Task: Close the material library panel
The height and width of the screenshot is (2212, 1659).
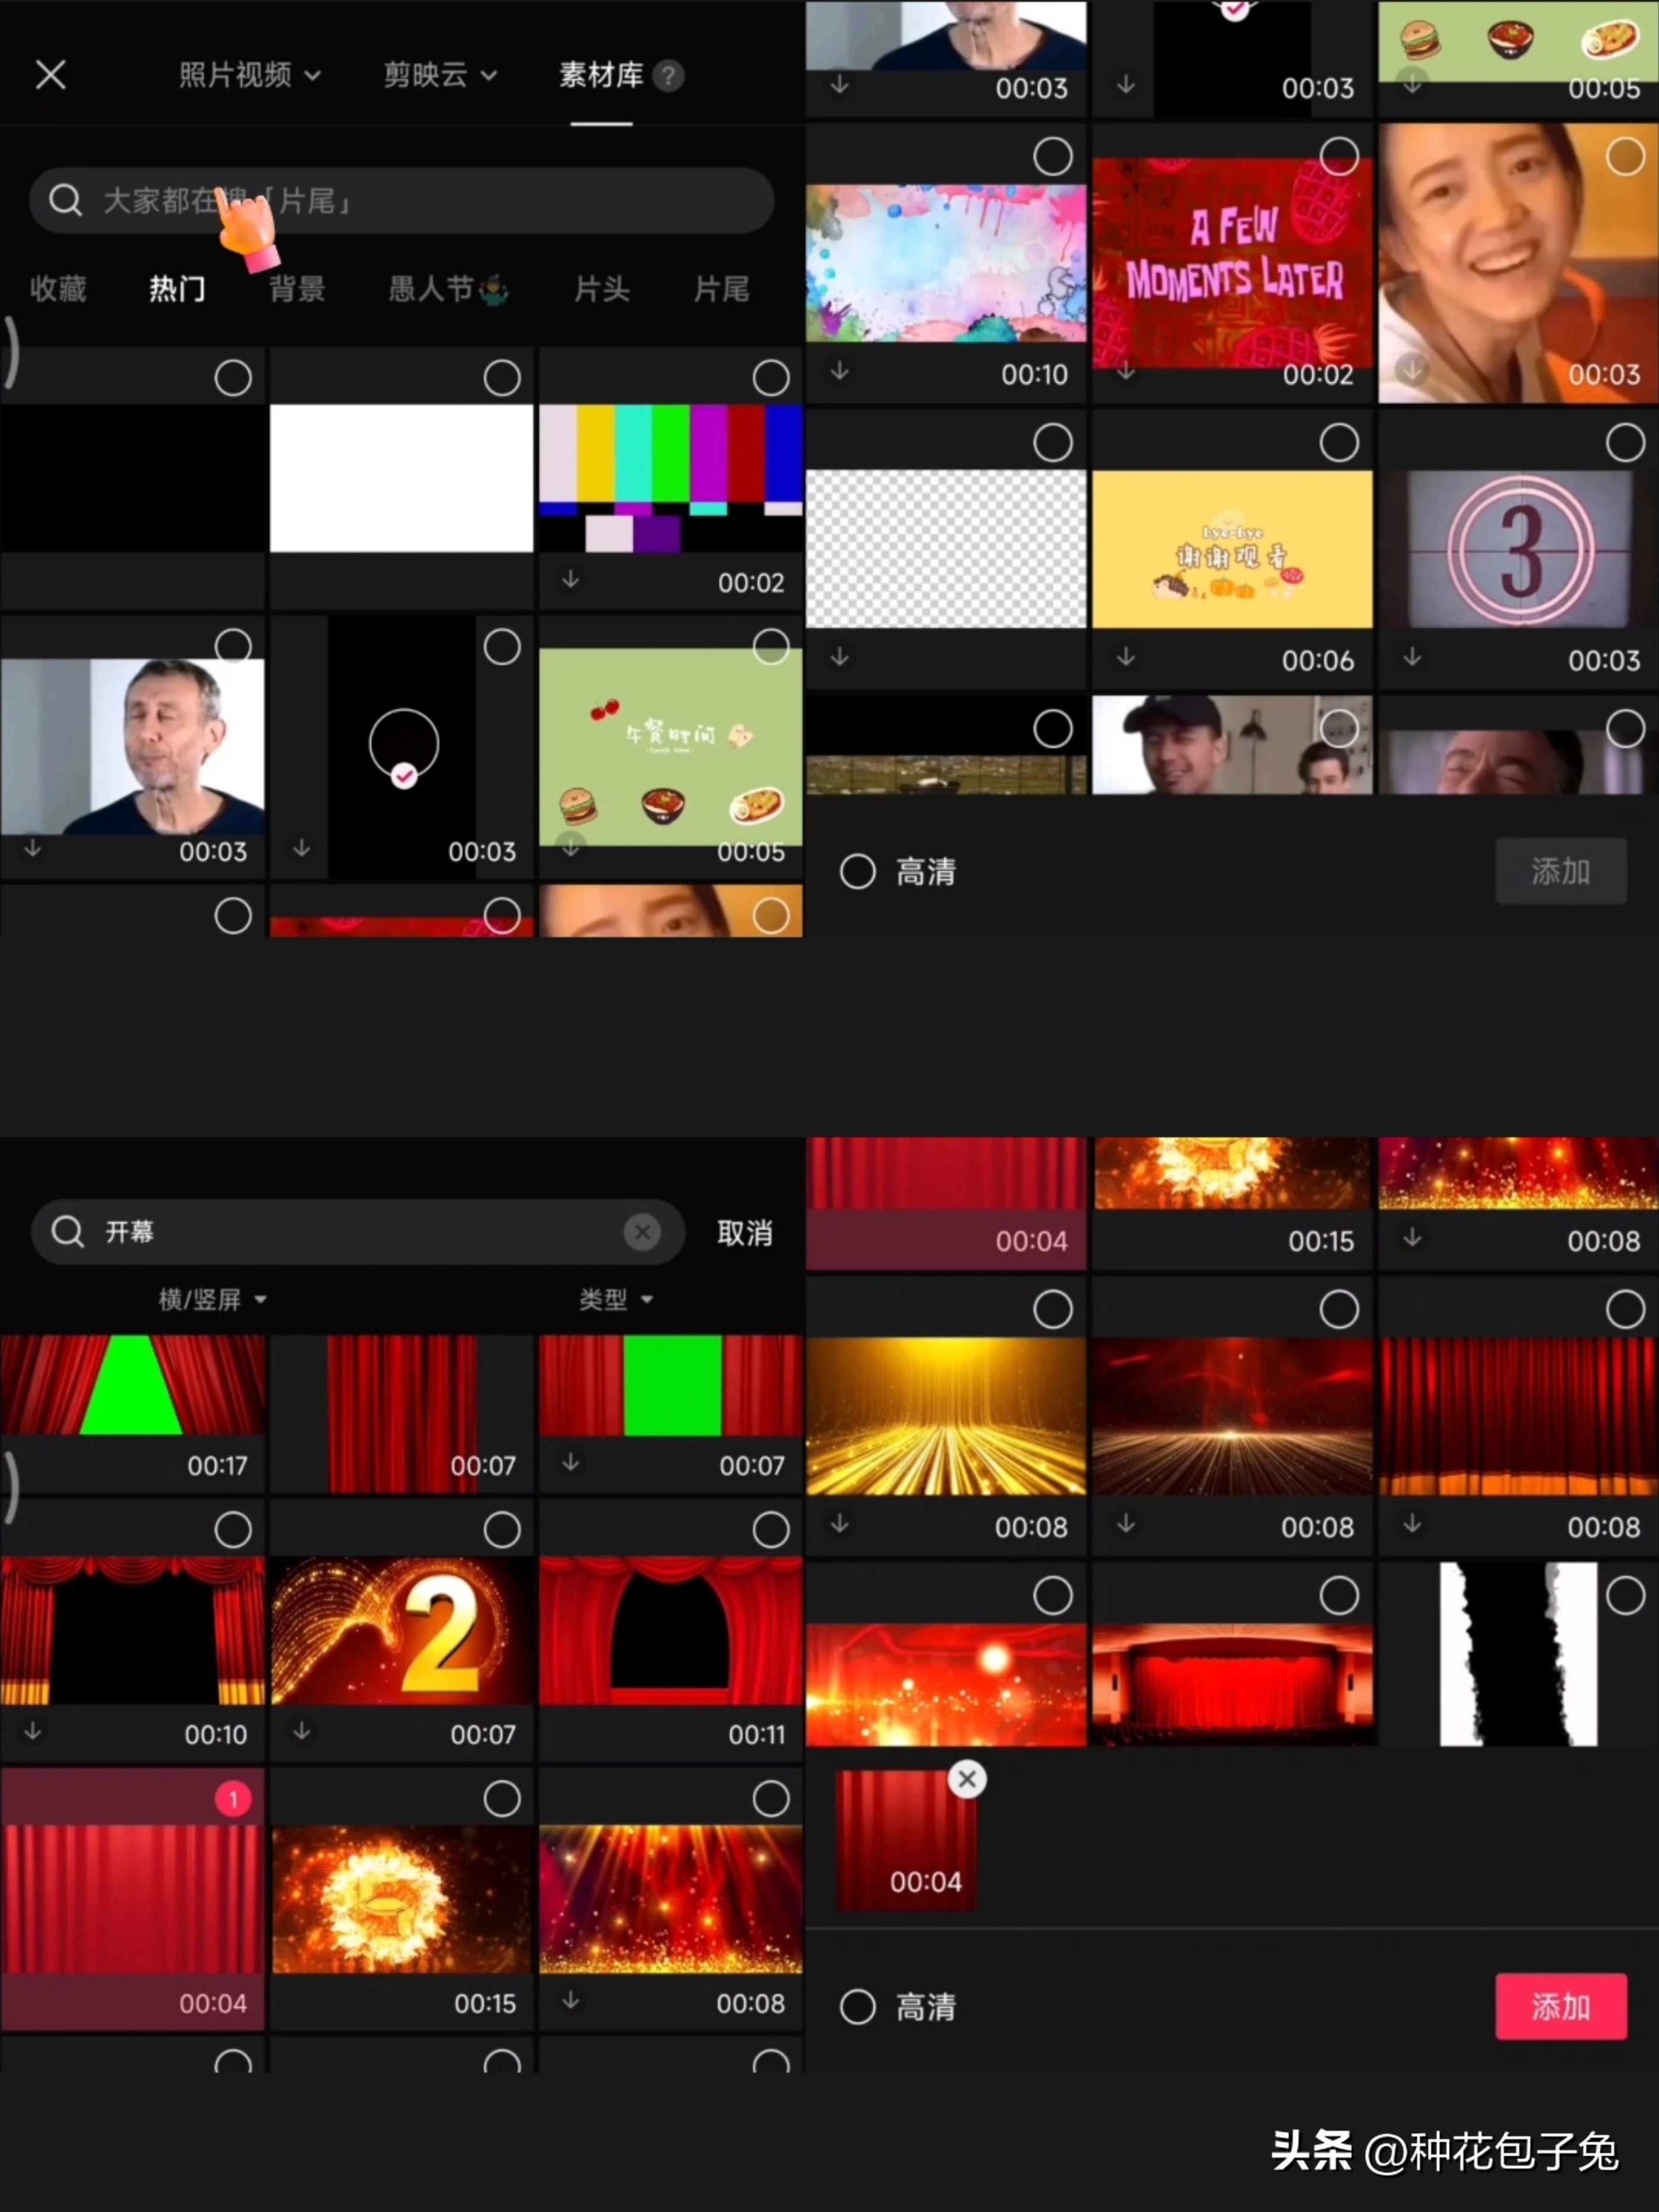Action: tap(51, 75)
